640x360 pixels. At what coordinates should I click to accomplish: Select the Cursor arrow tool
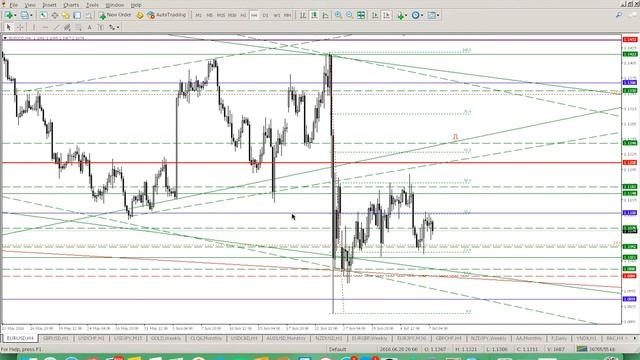[9, 27]
